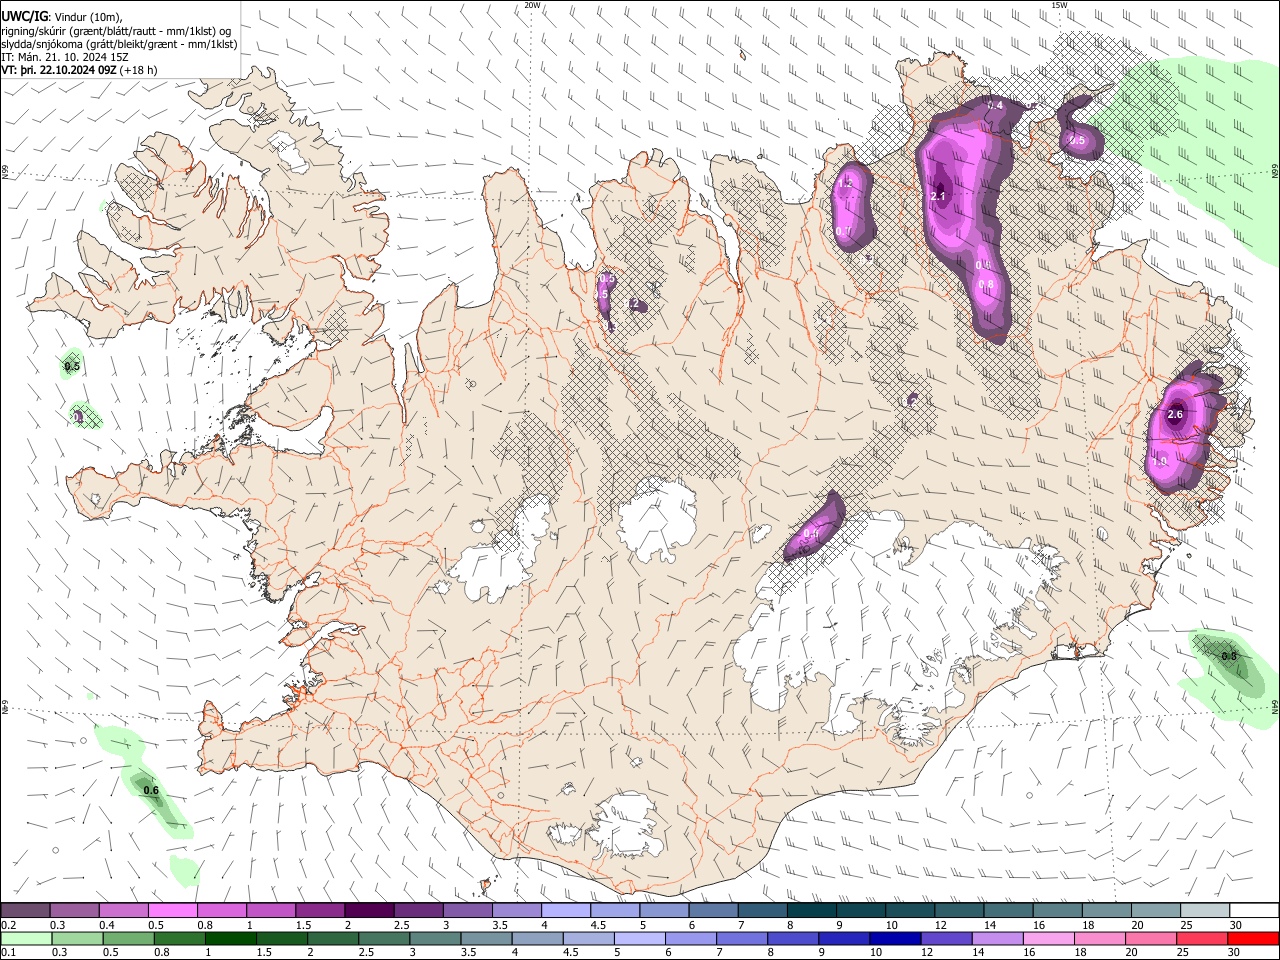Click the darkest green swatch labeled 1
The height and width of the screenshot is (960, 1280).
click(x=230, y=938)
